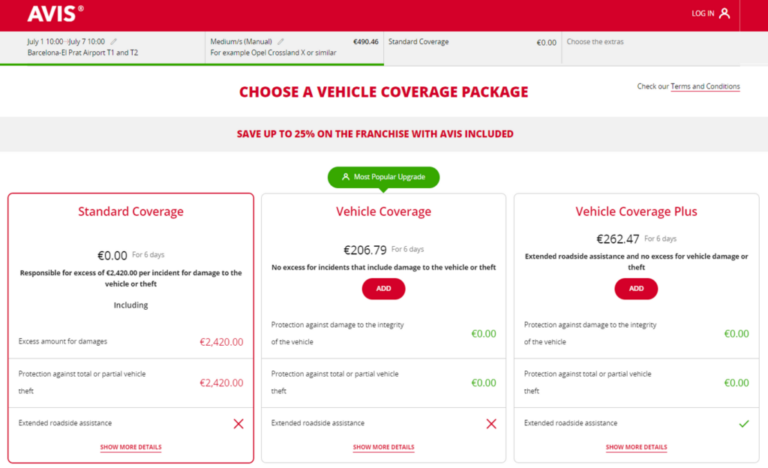Screen dimensions: 768x468
Task: Click the user profile icon
Action: click(x=725, y=13)
